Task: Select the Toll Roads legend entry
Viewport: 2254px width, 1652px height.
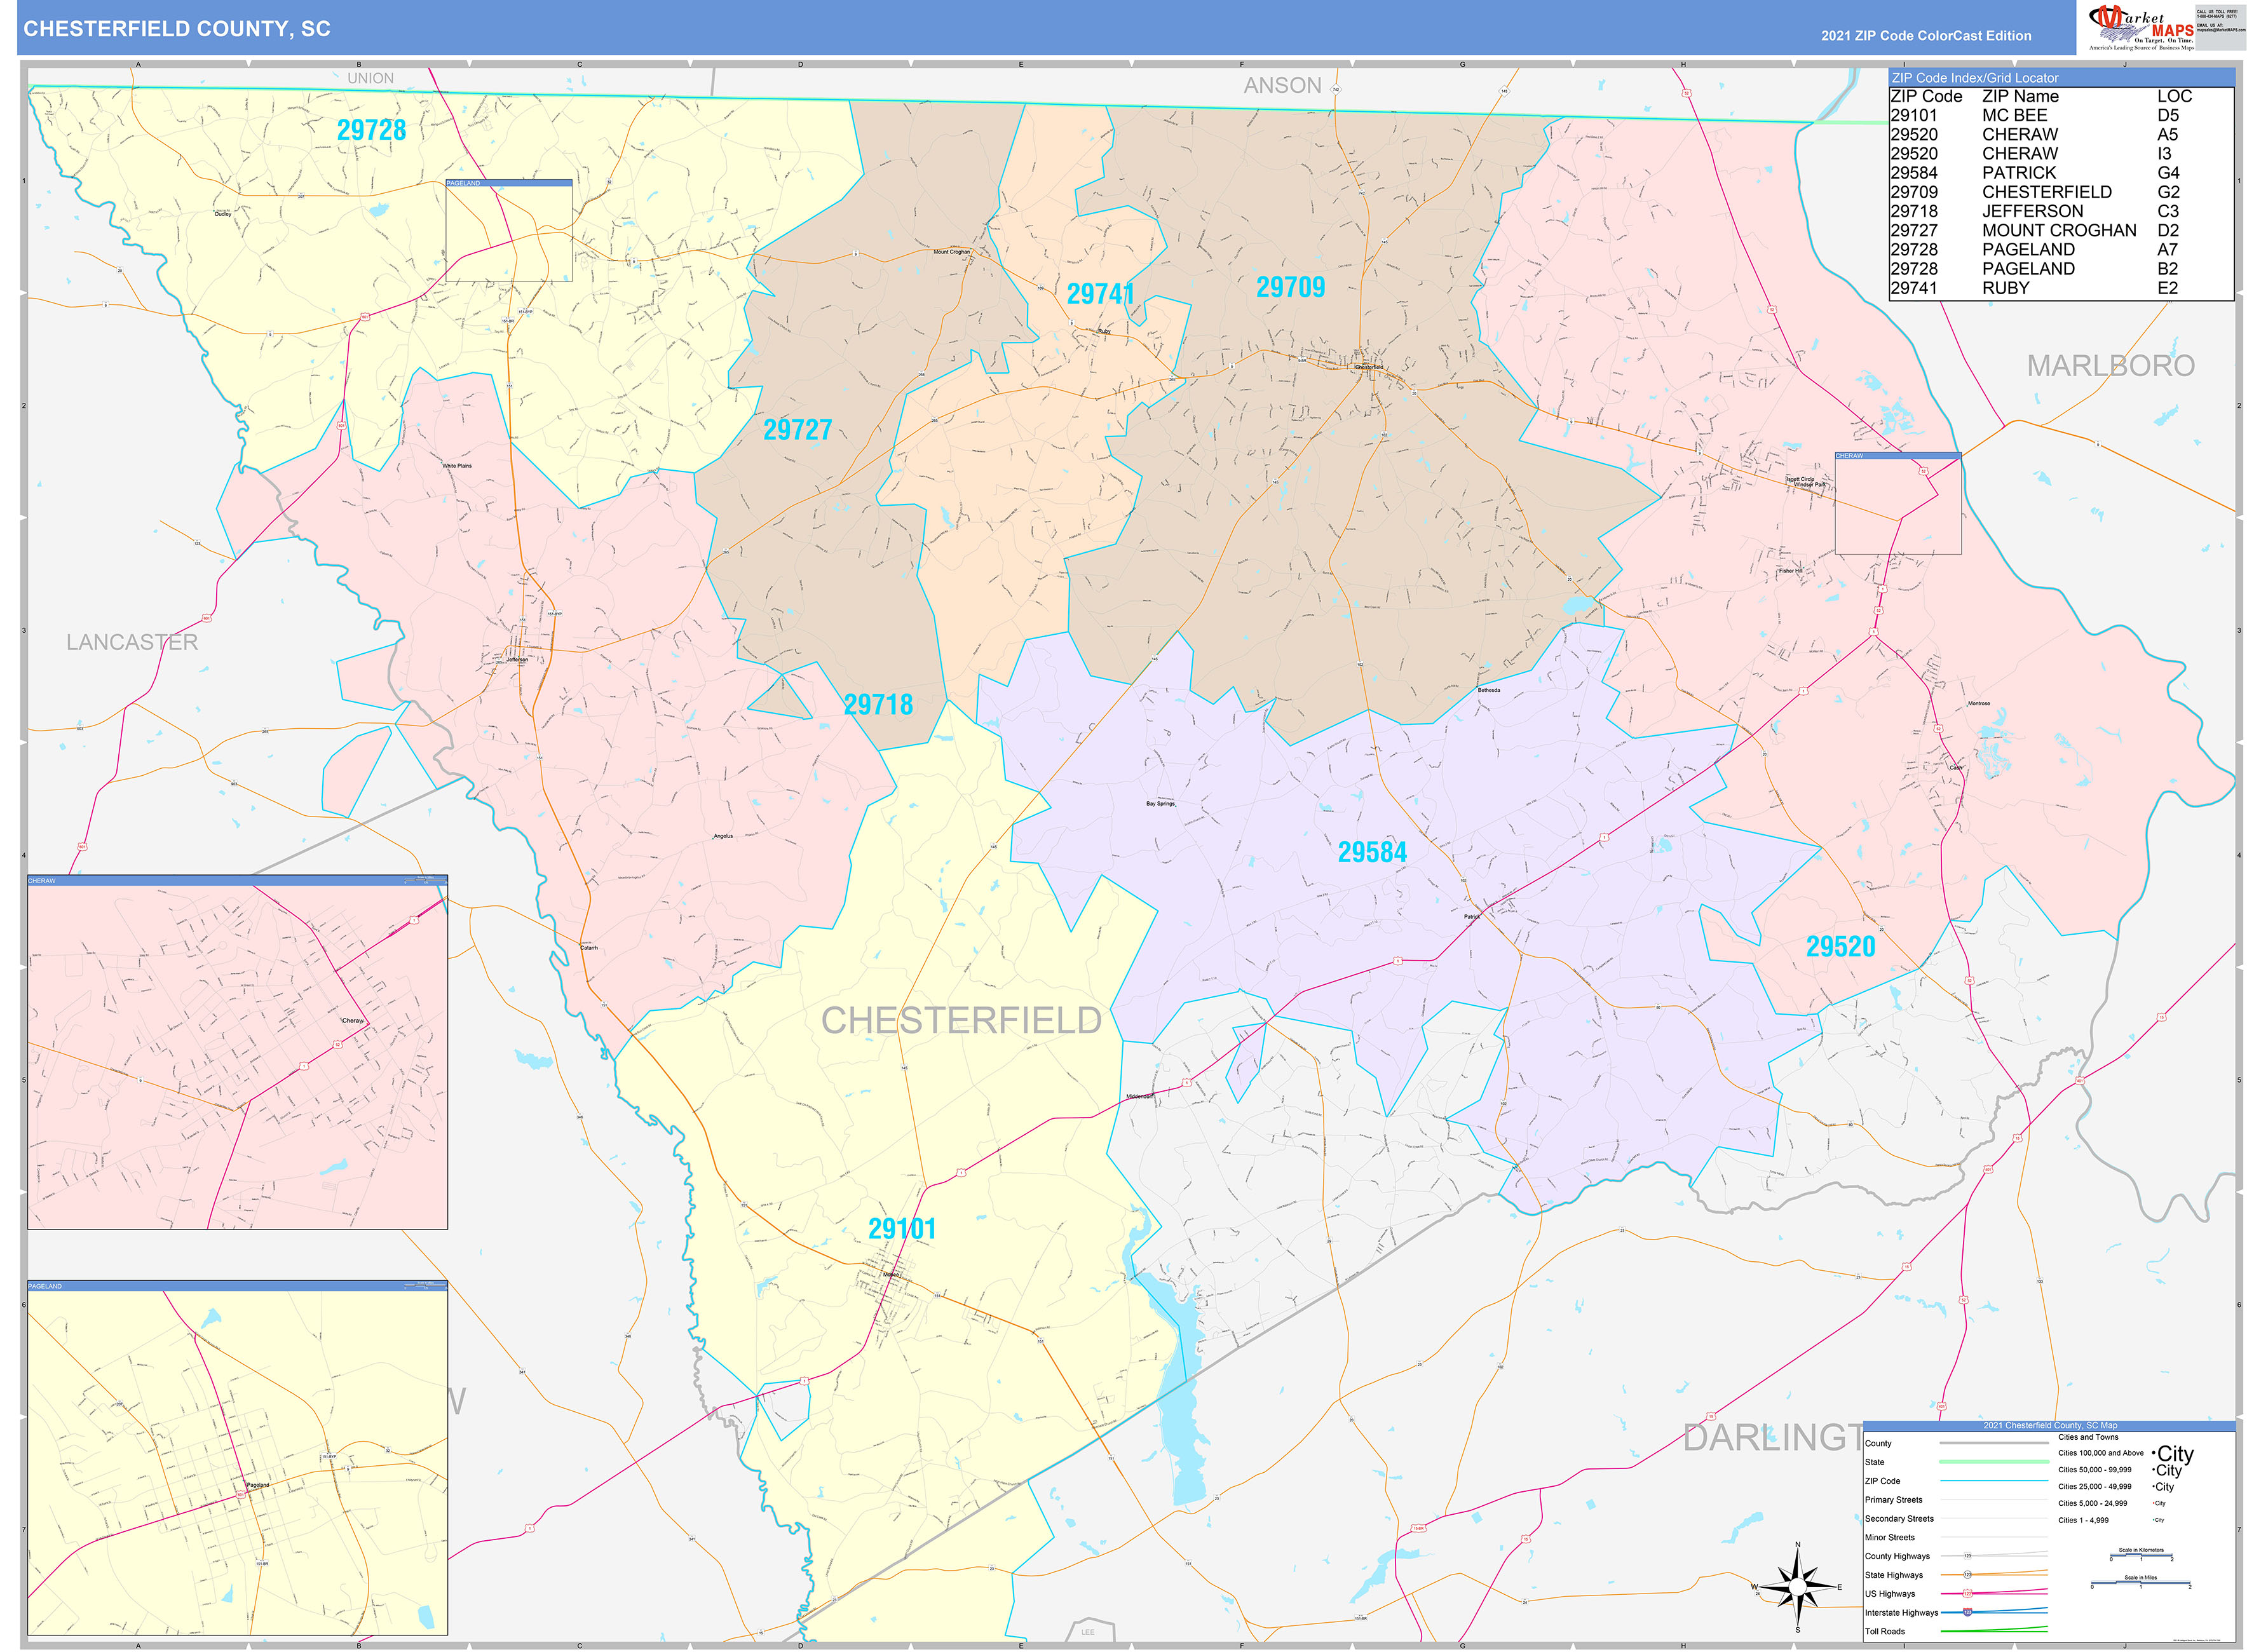Action: point(1956,1632)
